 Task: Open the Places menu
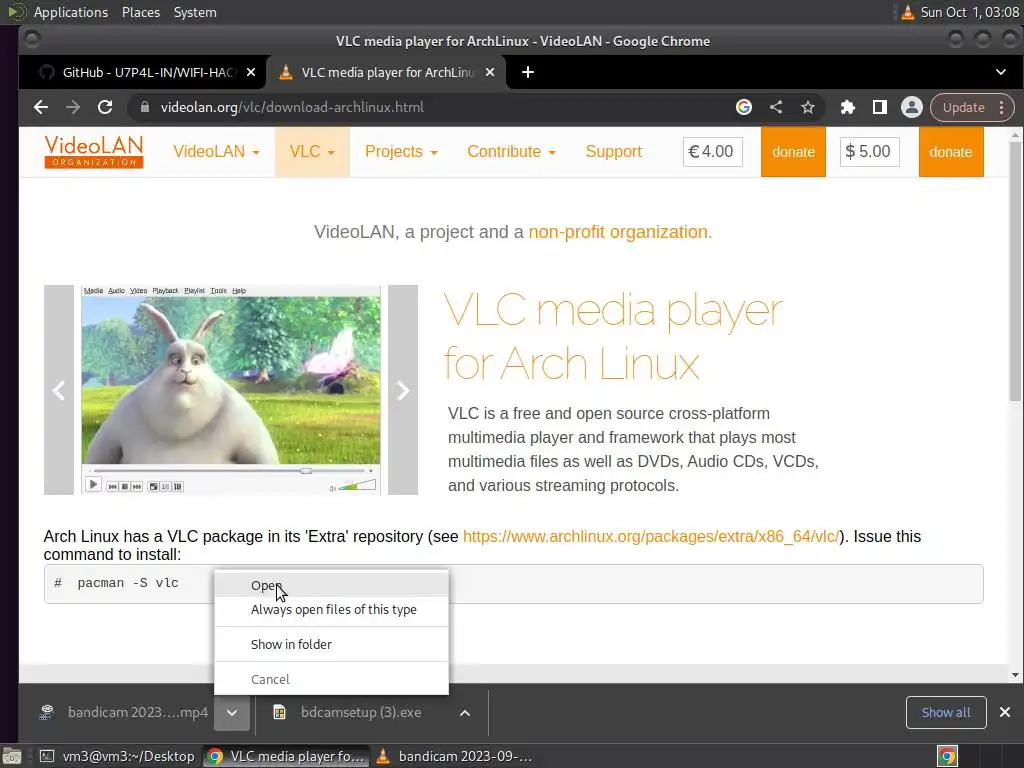[140, 12]
